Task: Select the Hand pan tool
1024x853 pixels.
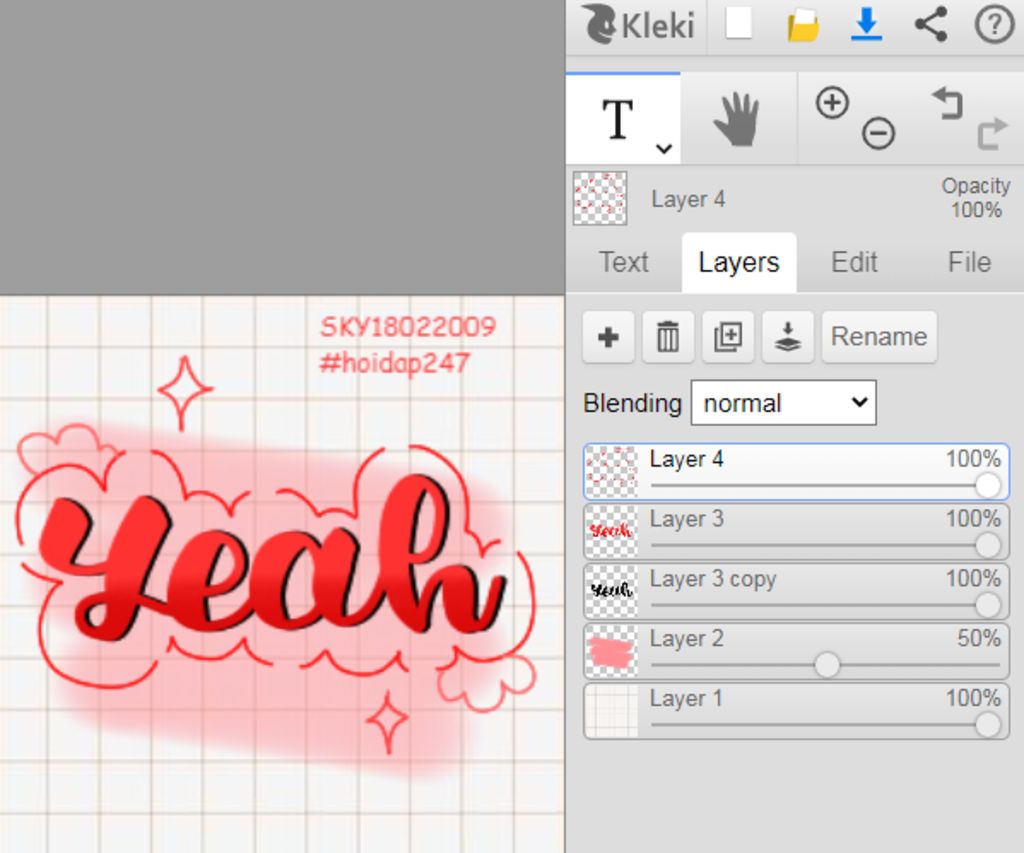Action: click(737, 119)
